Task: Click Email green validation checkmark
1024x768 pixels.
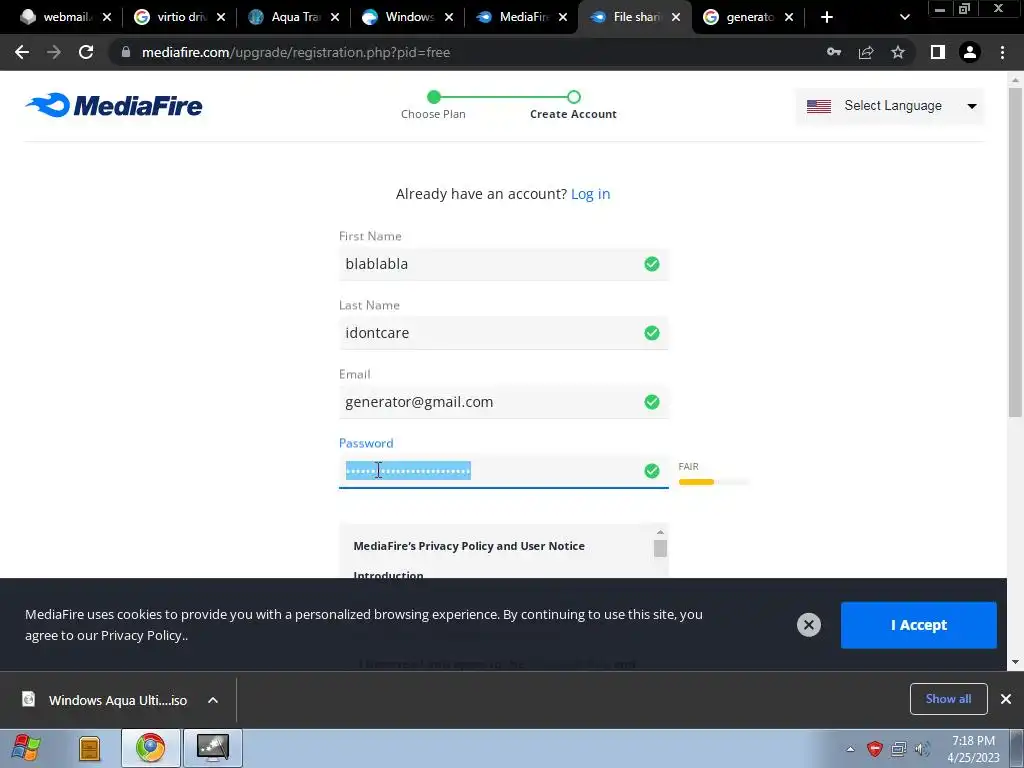Action: coord(652,402)
